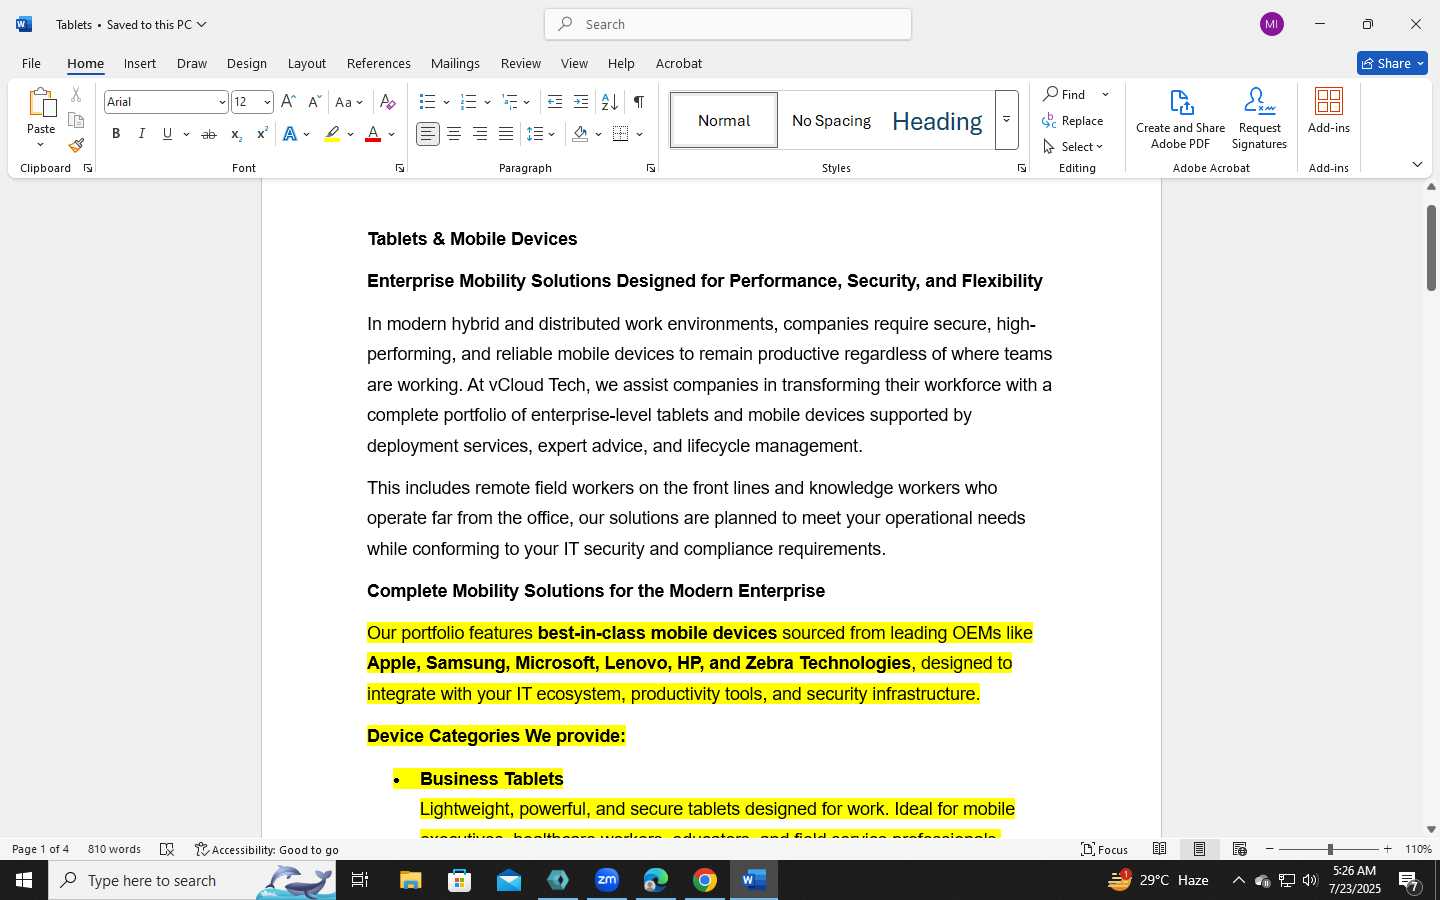Open Create and Share Adobe PDF
Screen dimensions: 1440x900
pos(1181,119)
